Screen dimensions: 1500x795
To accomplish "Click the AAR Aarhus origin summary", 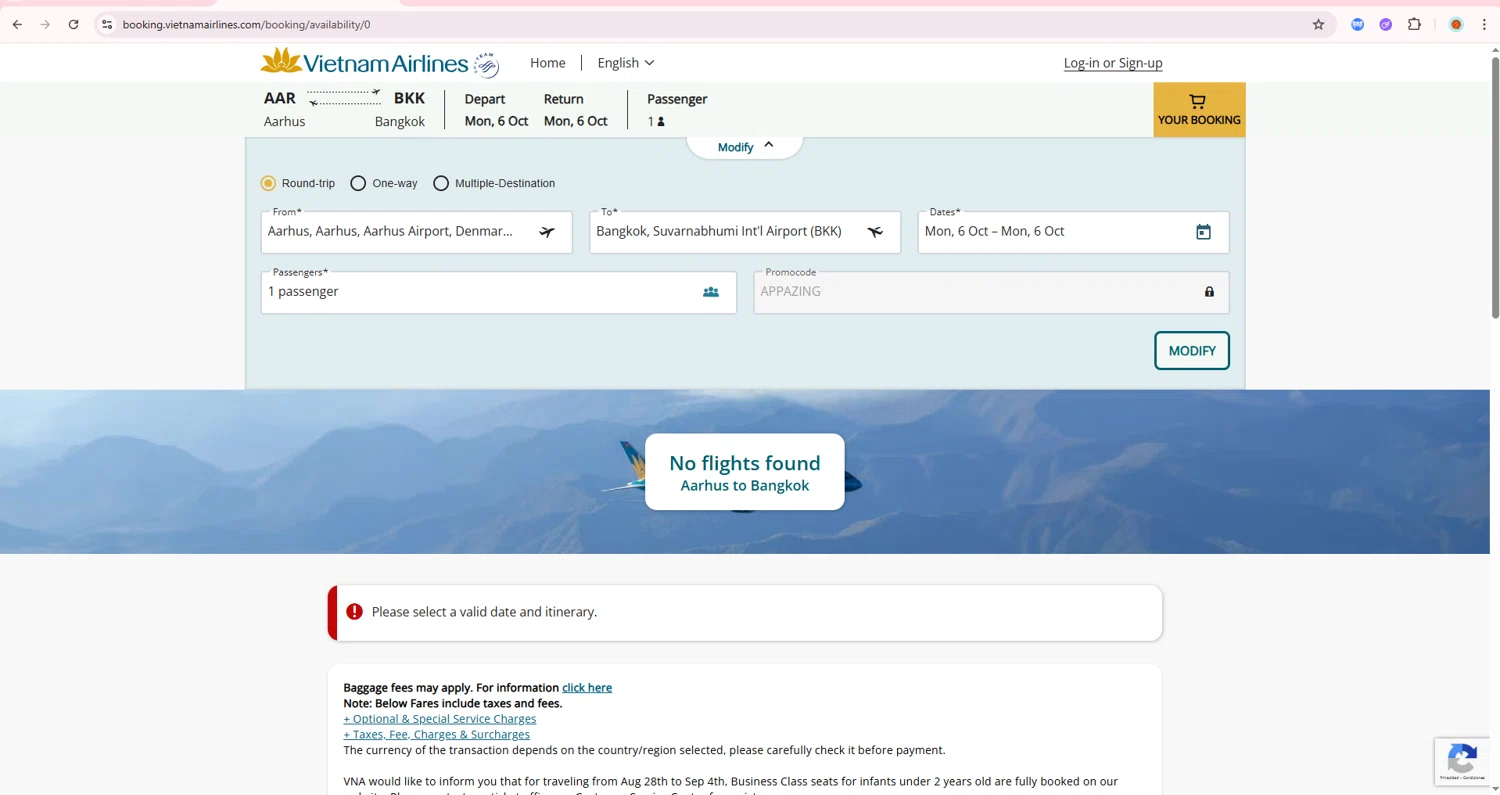I will click(x=284, y=110).
